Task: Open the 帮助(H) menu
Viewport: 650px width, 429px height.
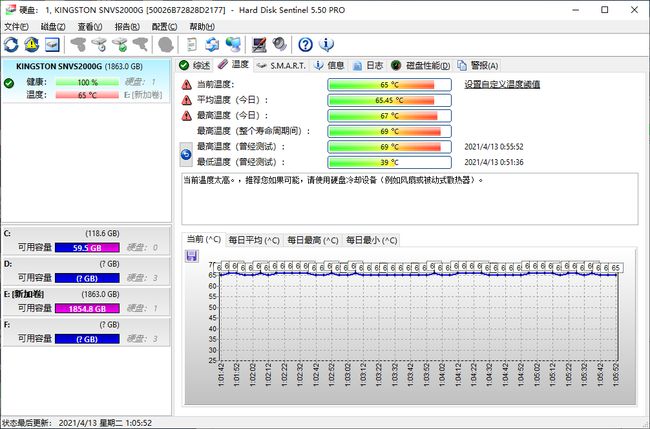Action: [x=202, y=27]
